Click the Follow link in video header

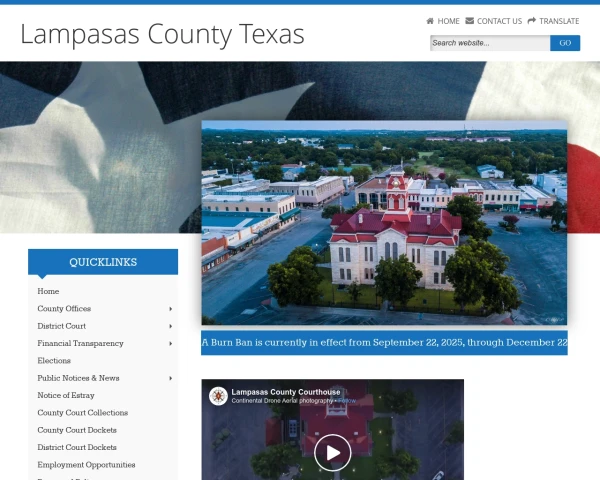(x=347, y=401)
